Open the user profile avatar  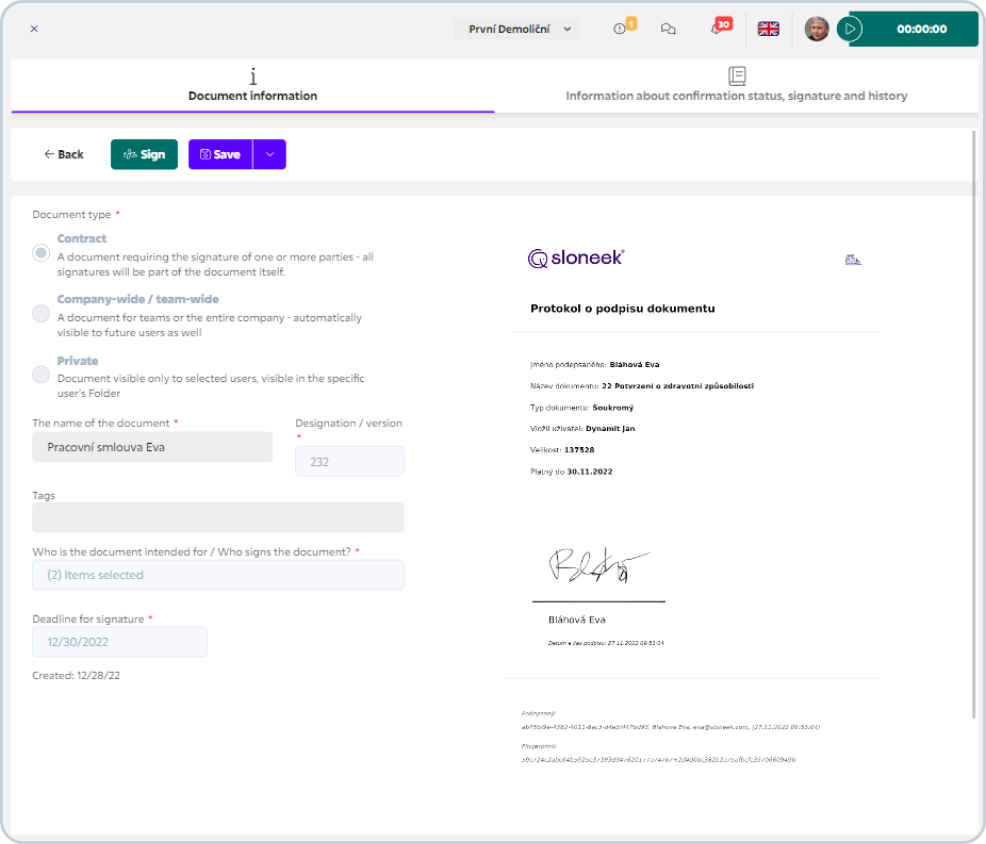[816, 29]
